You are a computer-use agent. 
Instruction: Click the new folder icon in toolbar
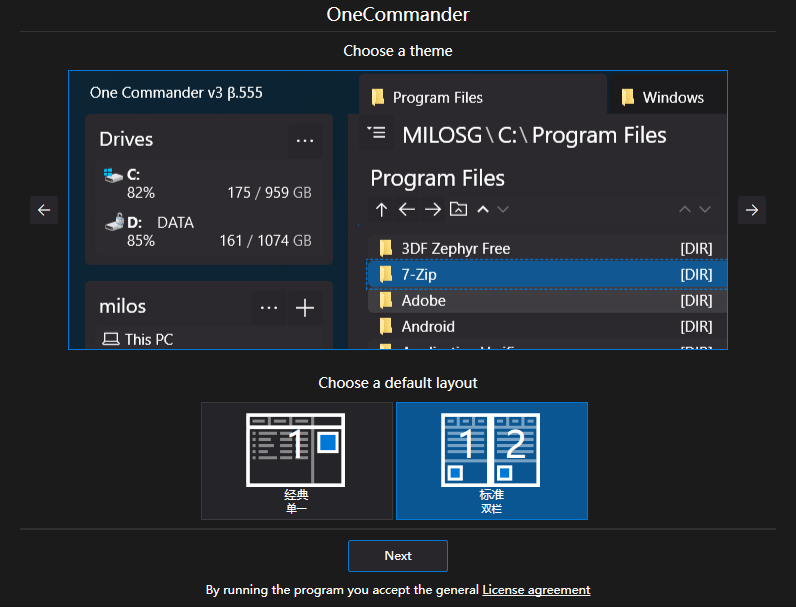pyautogui.click(x=458, y=209)
